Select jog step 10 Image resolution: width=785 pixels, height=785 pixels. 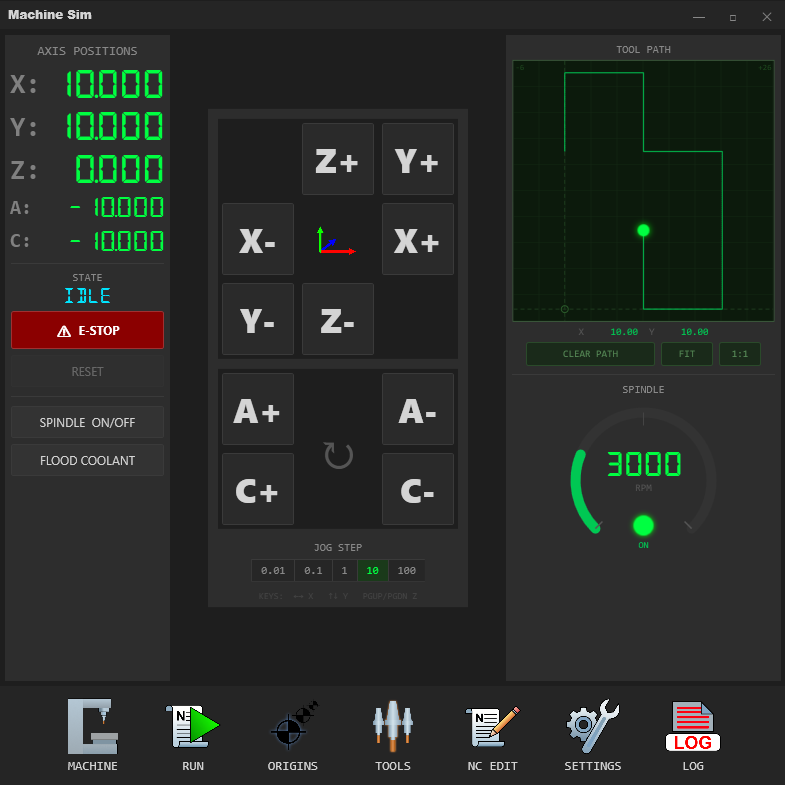[372, 571]
